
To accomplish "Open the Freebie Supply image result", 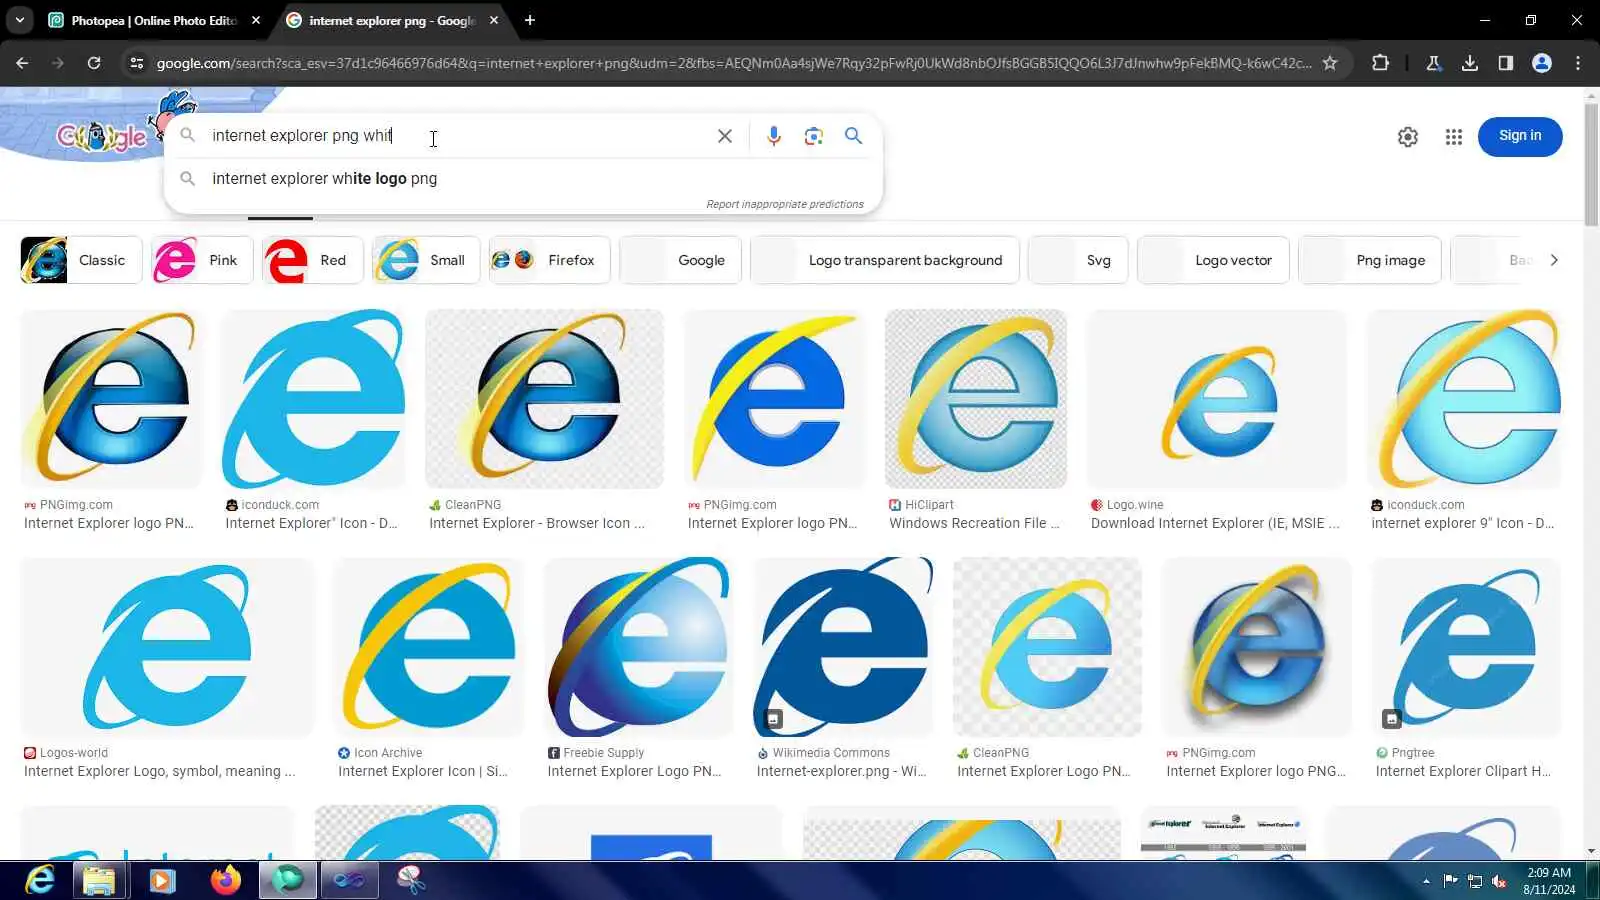I will click(638, 647).
